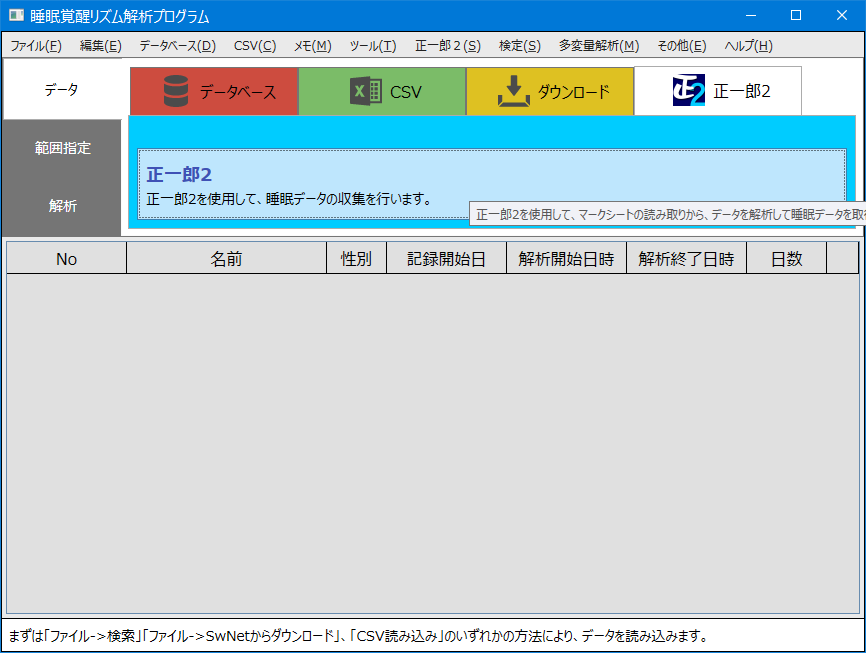Sort by the 記録開始日 column header

coord(446,259)
